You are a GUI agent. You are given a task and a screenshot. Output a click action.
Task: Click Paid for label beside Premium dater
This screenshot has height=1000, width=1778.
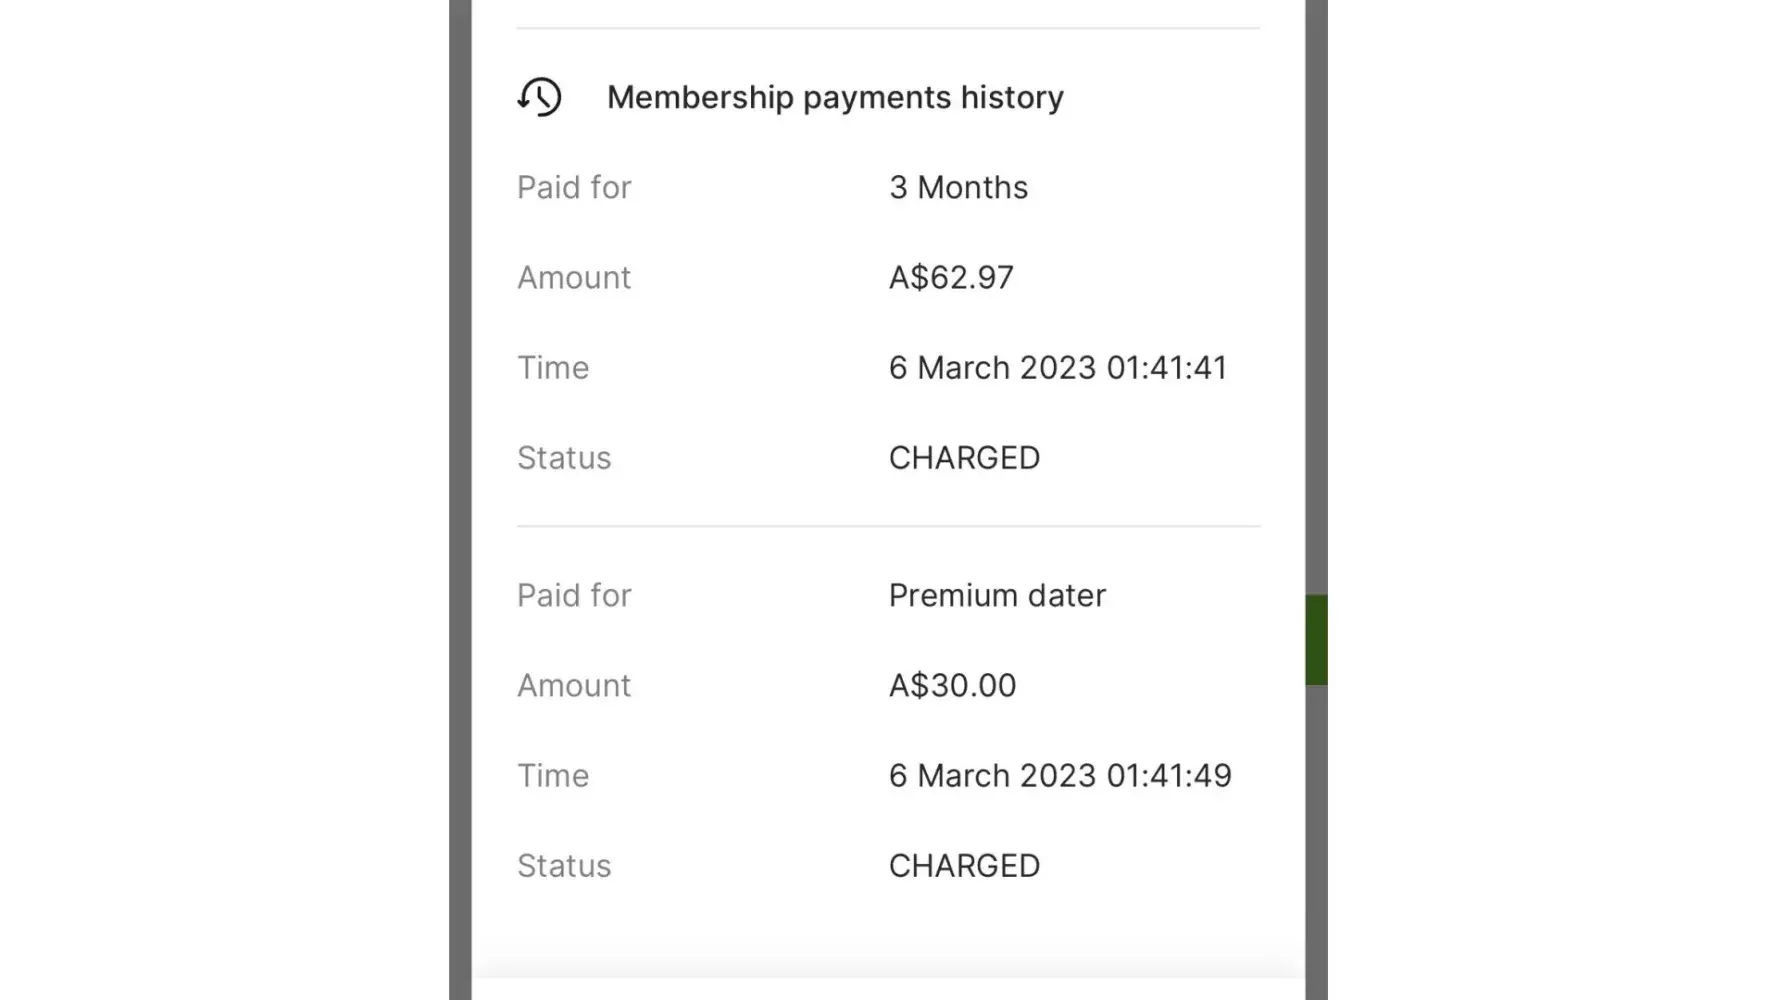tap(574, 595)
